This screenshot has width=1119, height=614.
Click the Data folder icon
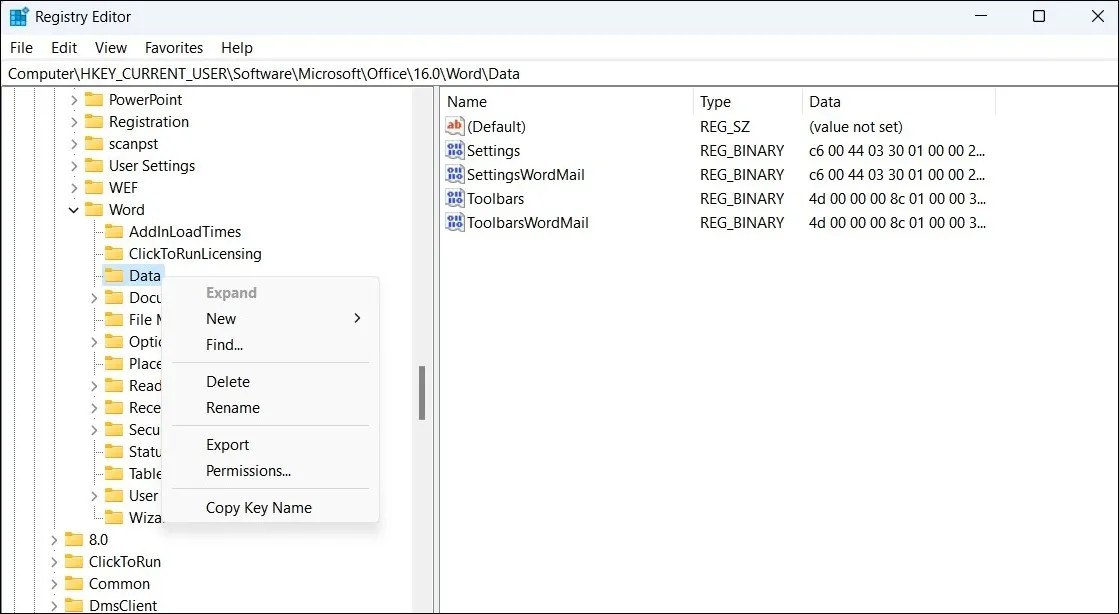pyautogui.click(x=113, y=276)
